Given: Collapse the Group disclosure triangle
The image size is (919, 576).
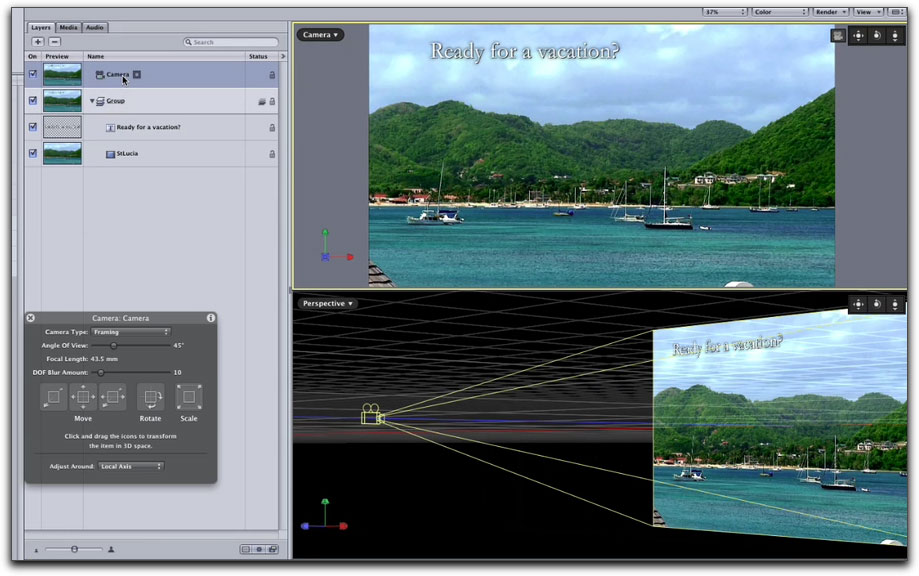Looking at the screenshot, I should click(92, 101).
